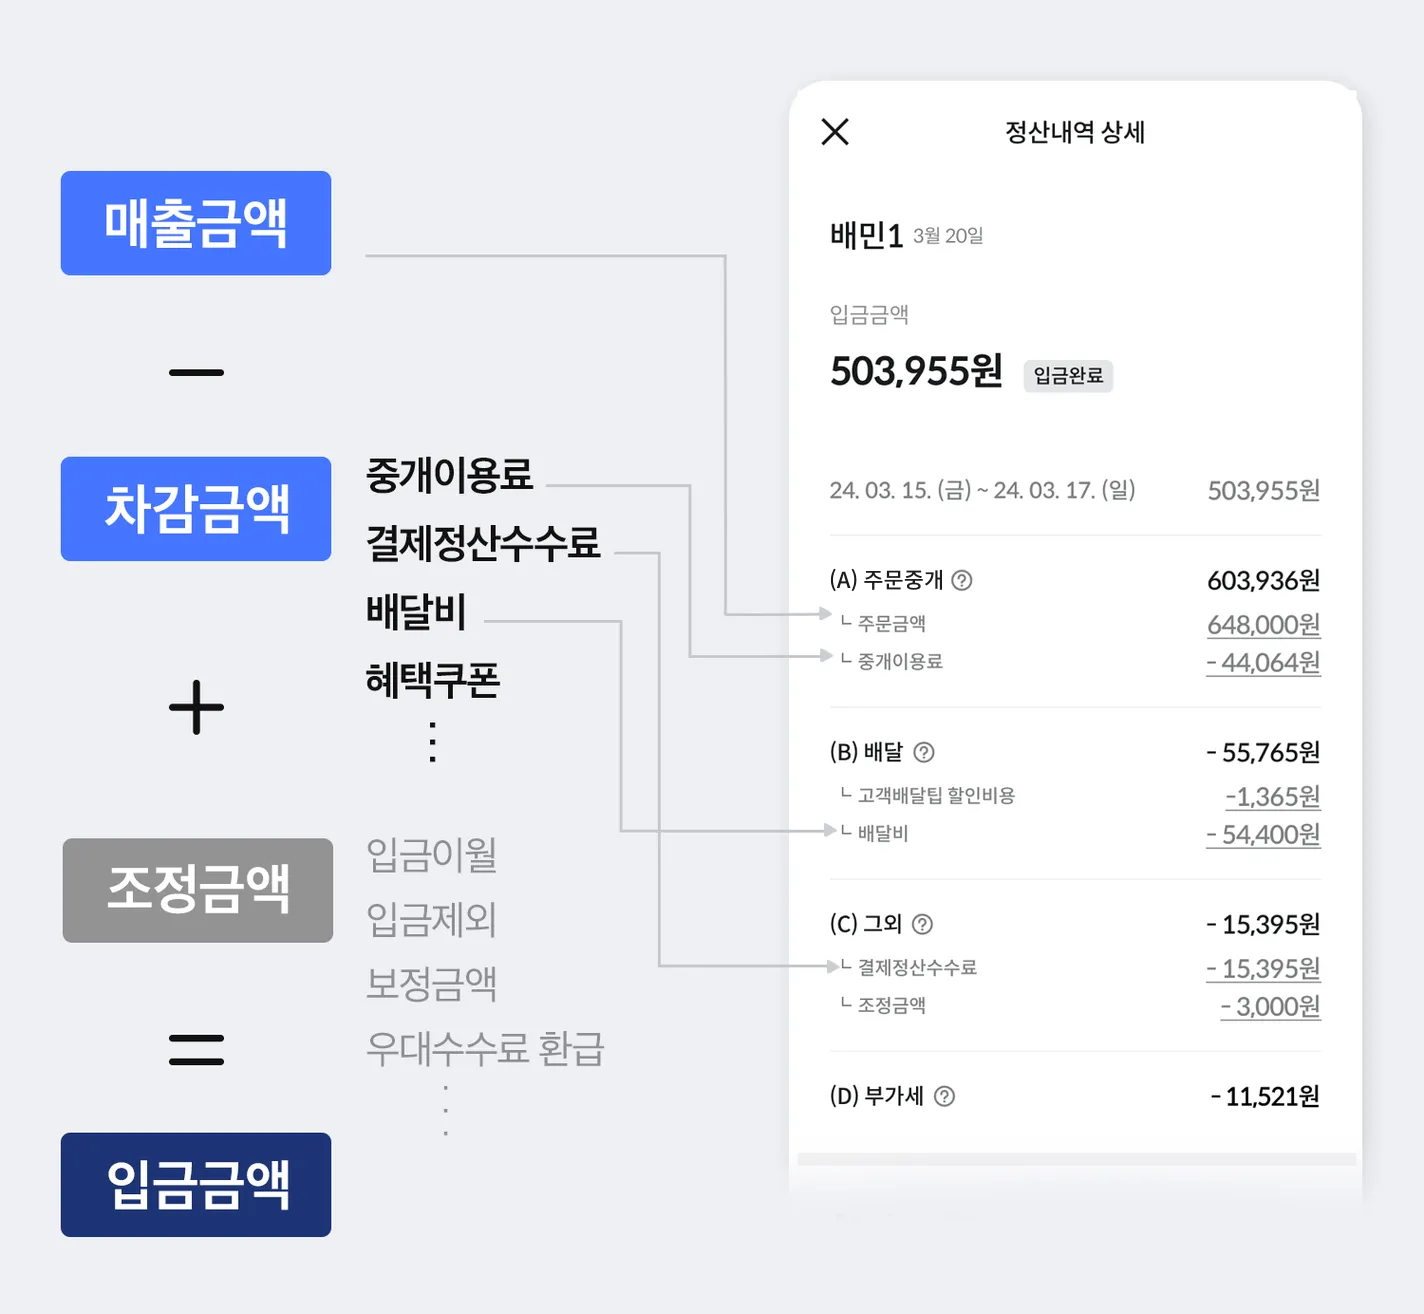Click the 503,955원 deposit amount heading
This screenshot has width=1424, height=1314.
coord(916,372)
